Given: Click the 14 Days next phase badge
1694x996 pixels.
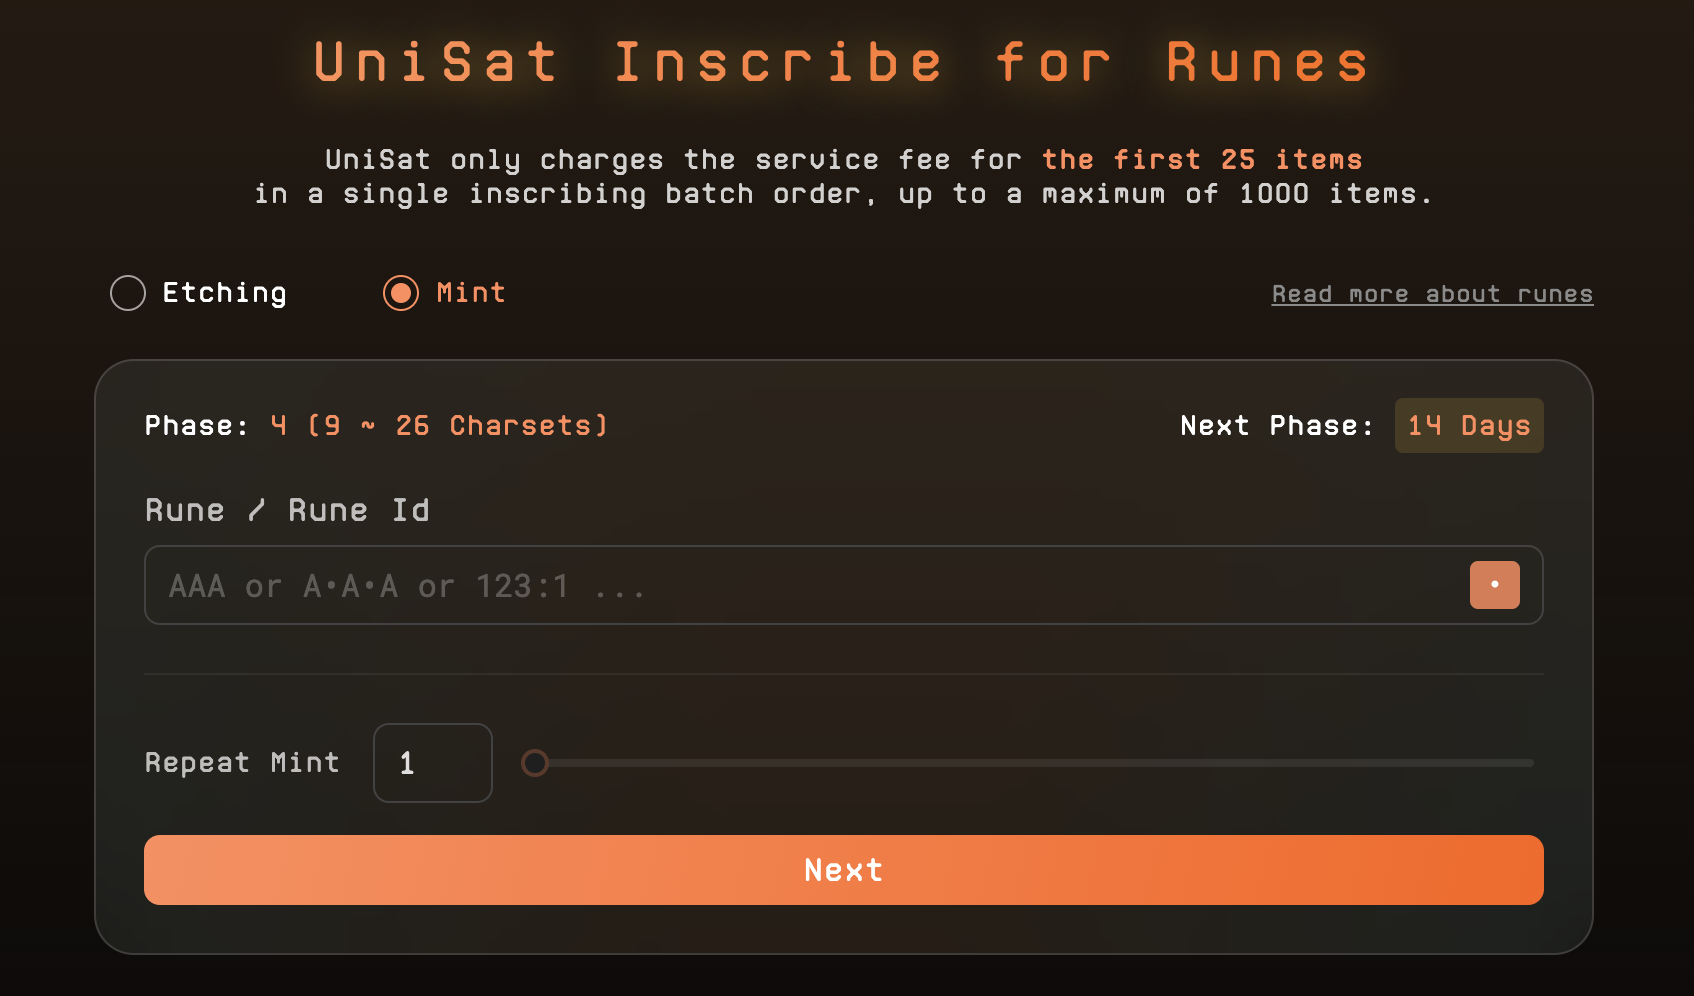Looking at the screenshot, I should (x=1468, y=426).
